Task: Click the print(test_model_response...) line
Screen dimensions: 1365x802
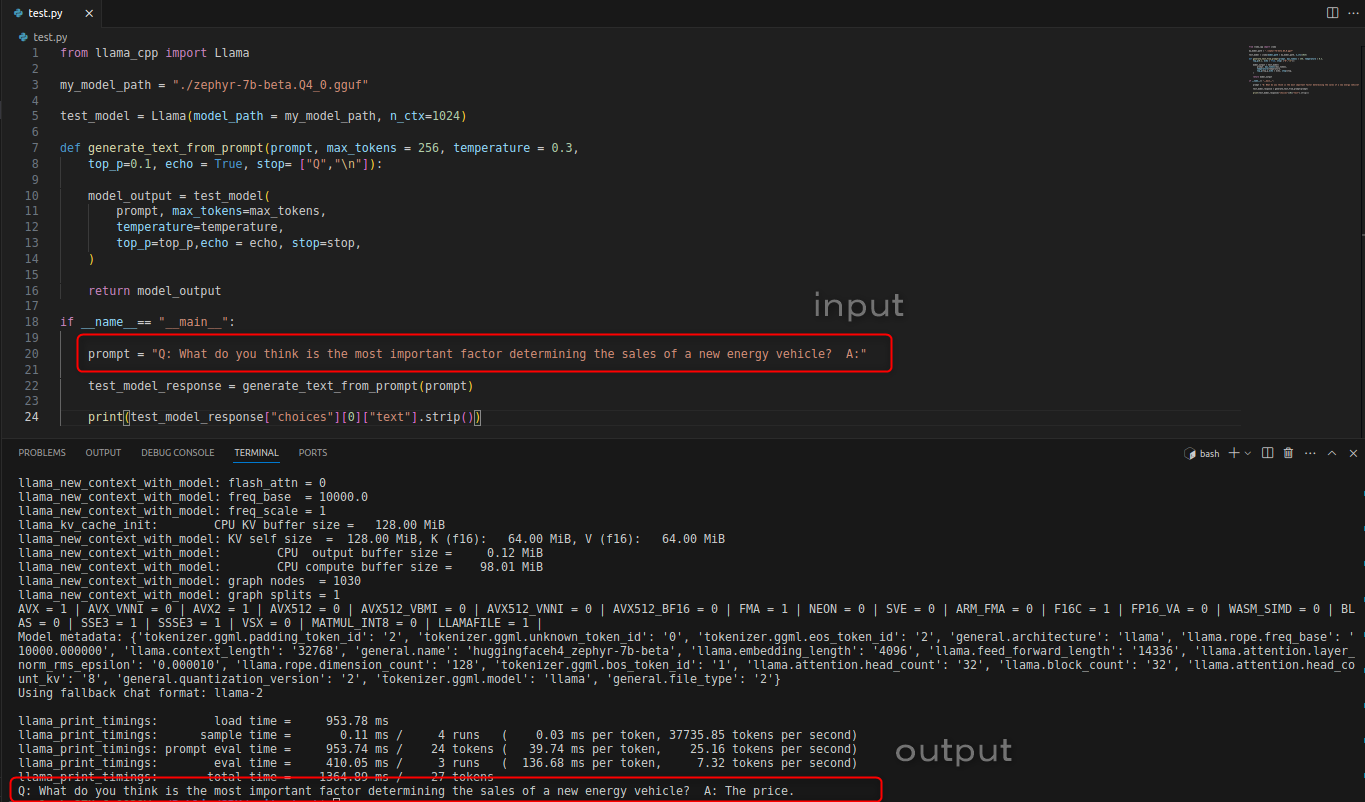Action: (x=285, y=417)
